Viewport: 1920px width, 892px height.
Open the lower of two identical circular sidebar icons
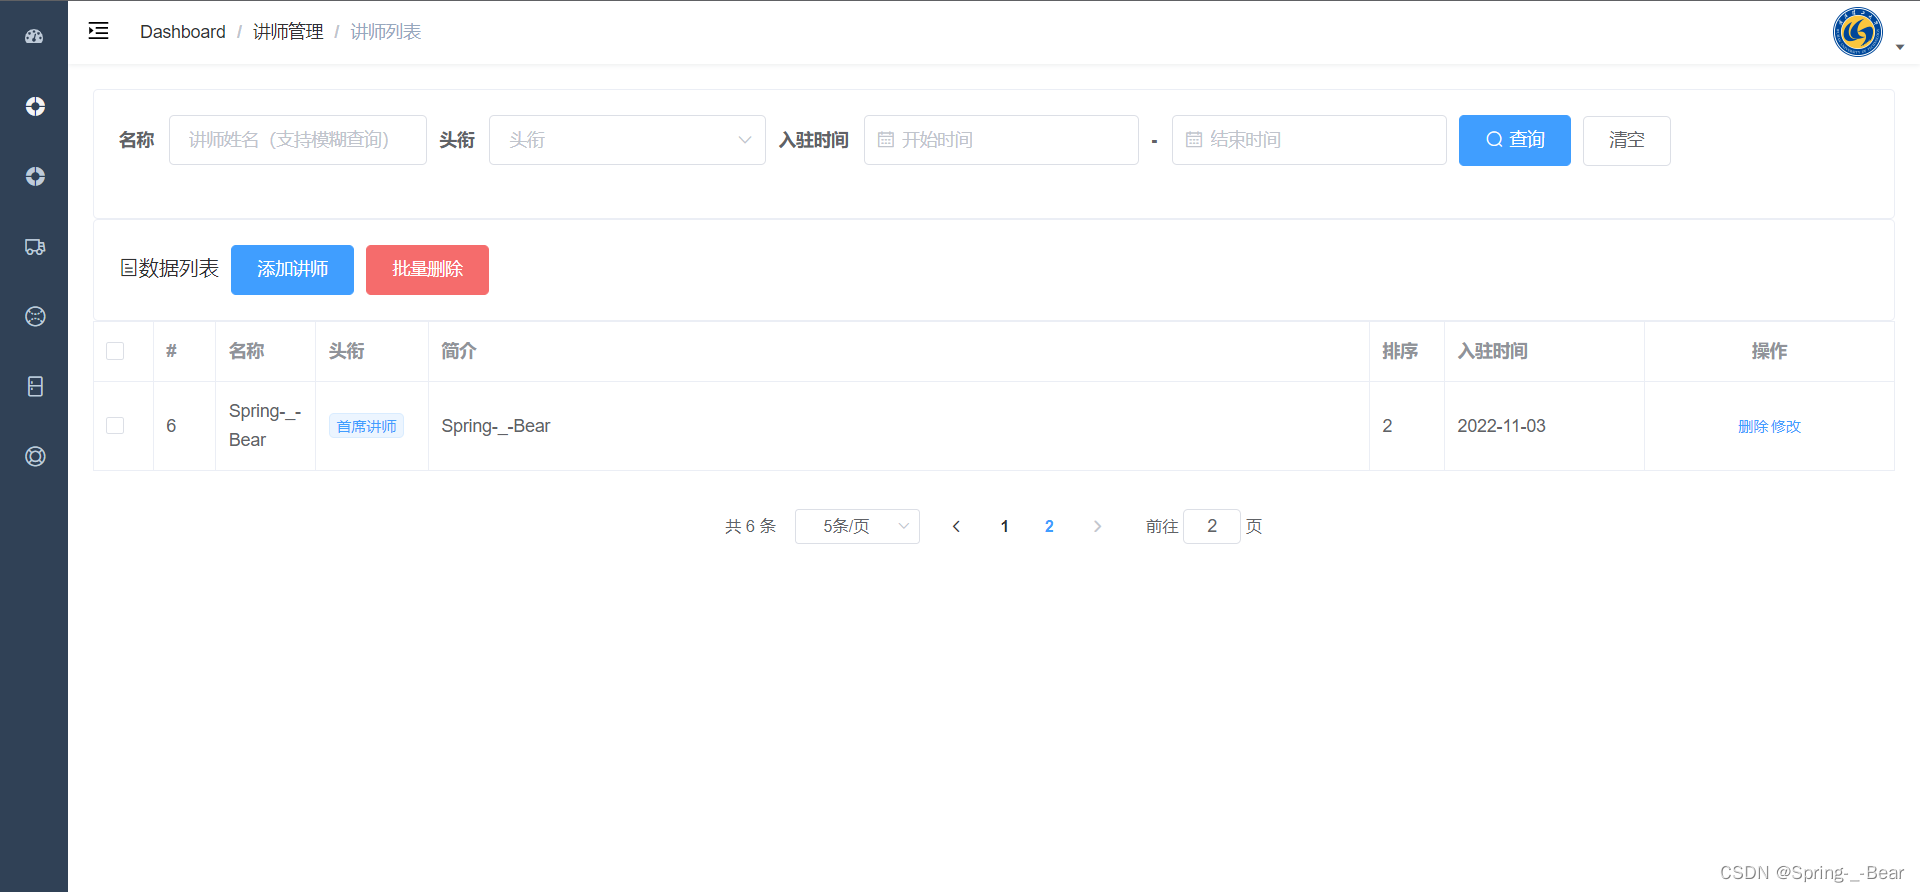pos(35,176)
